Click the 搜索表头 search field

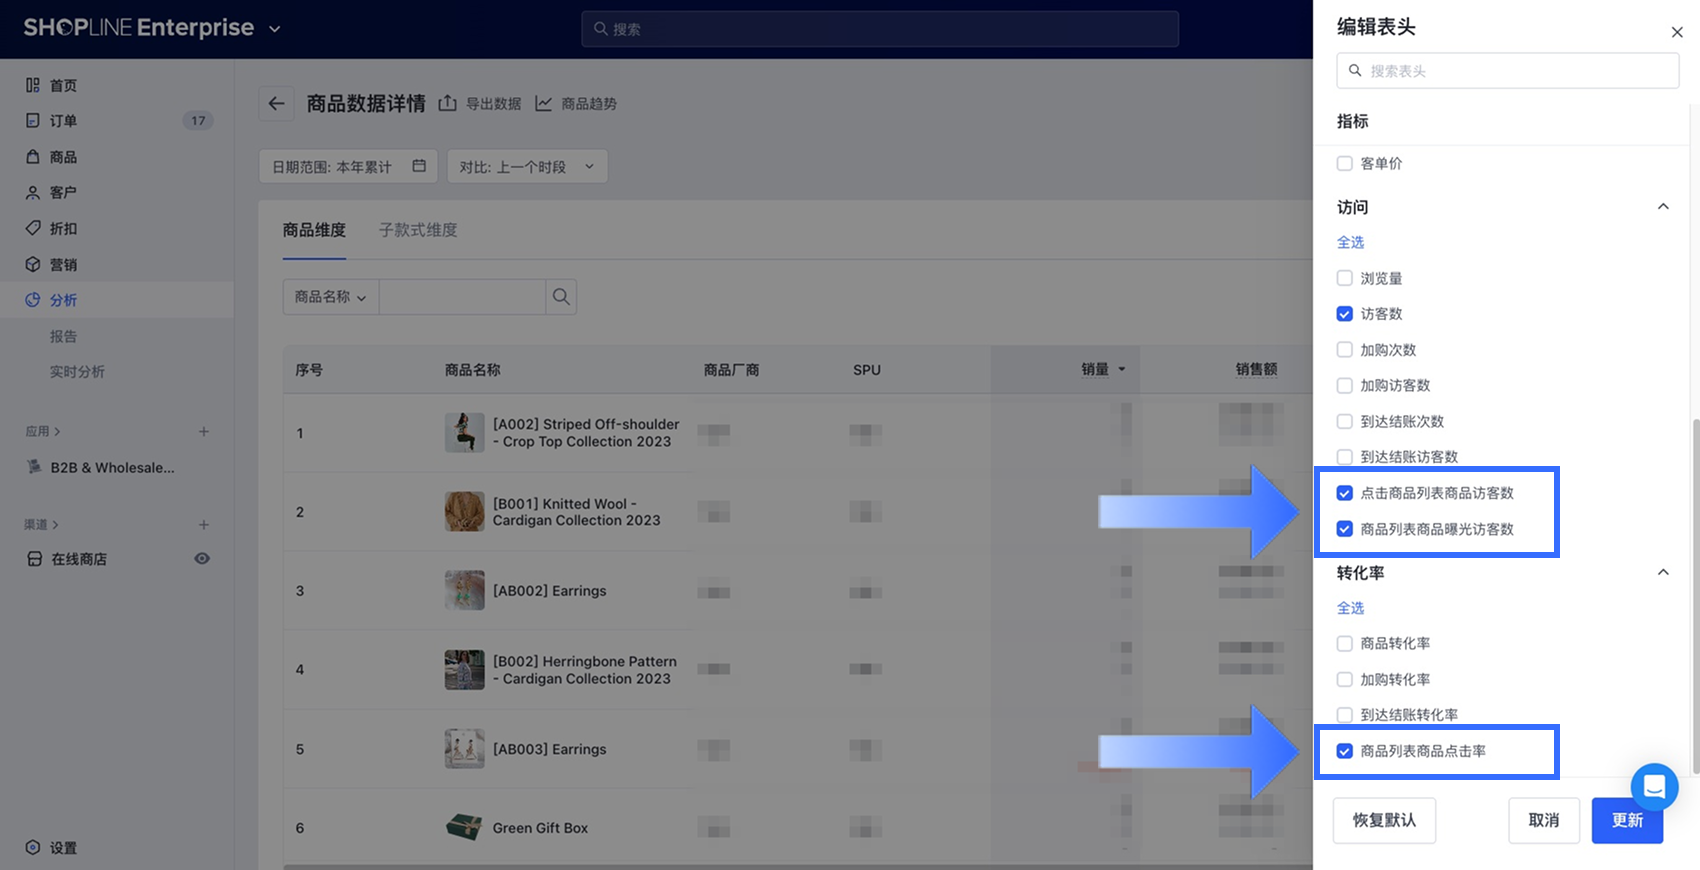pyautogui.click(x=1508, y=71)
